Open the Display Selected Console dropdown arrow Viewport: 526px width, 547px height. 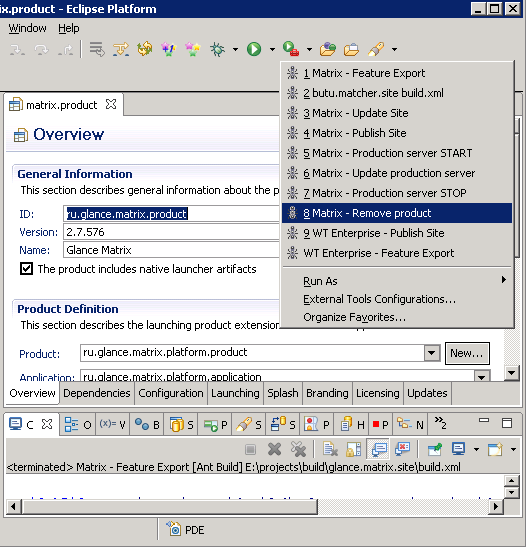point(476,450)
